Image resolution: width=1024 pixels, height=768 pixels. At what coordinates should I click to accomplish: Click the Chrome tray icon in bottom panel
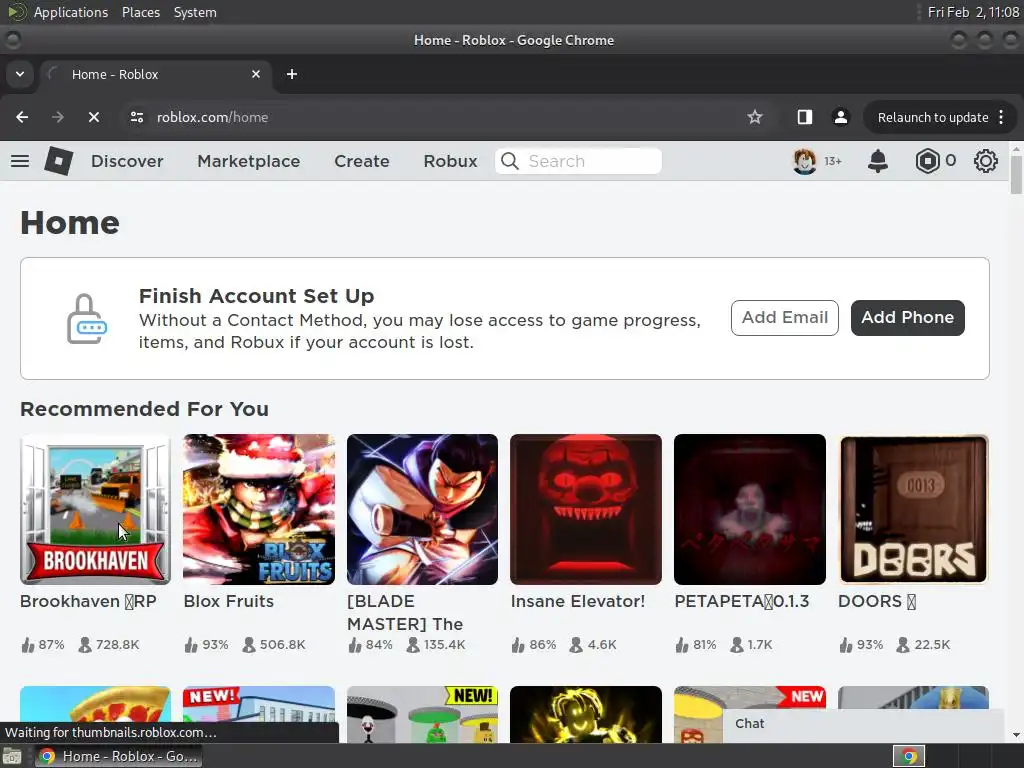tap(908, 756)
